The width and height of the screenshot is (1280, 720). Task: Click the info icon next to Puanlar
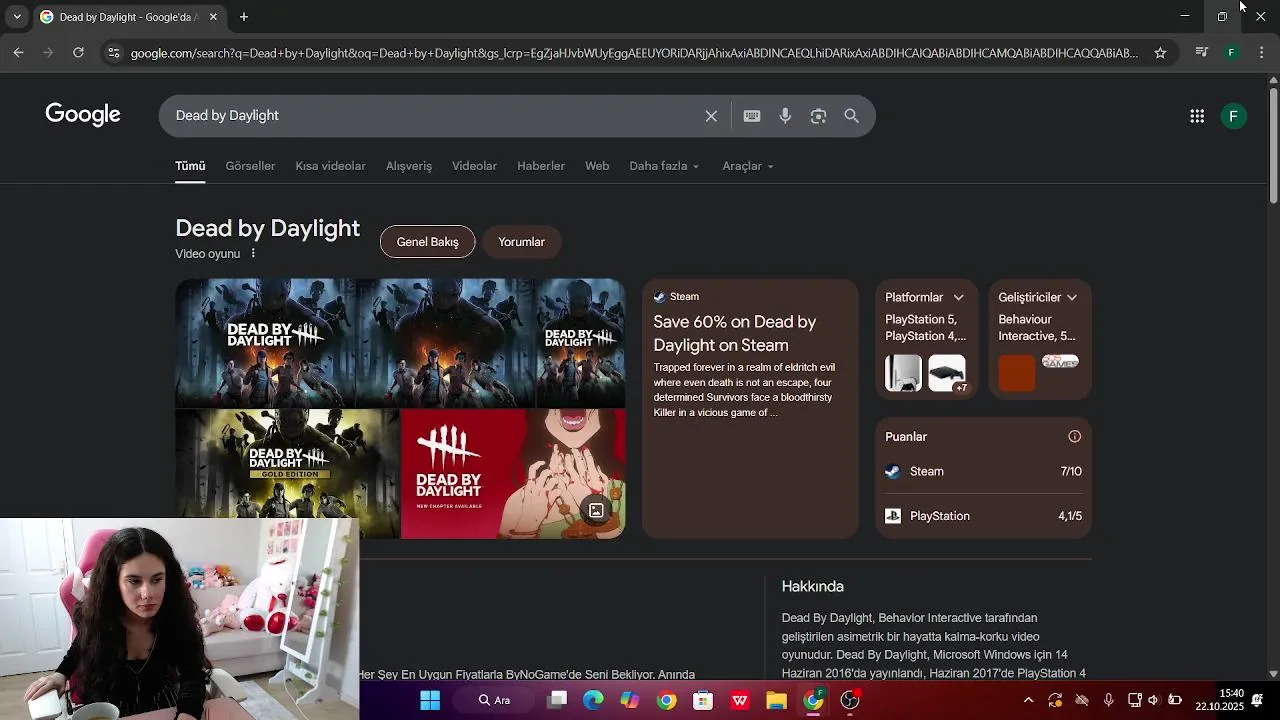coord(1074,437)
